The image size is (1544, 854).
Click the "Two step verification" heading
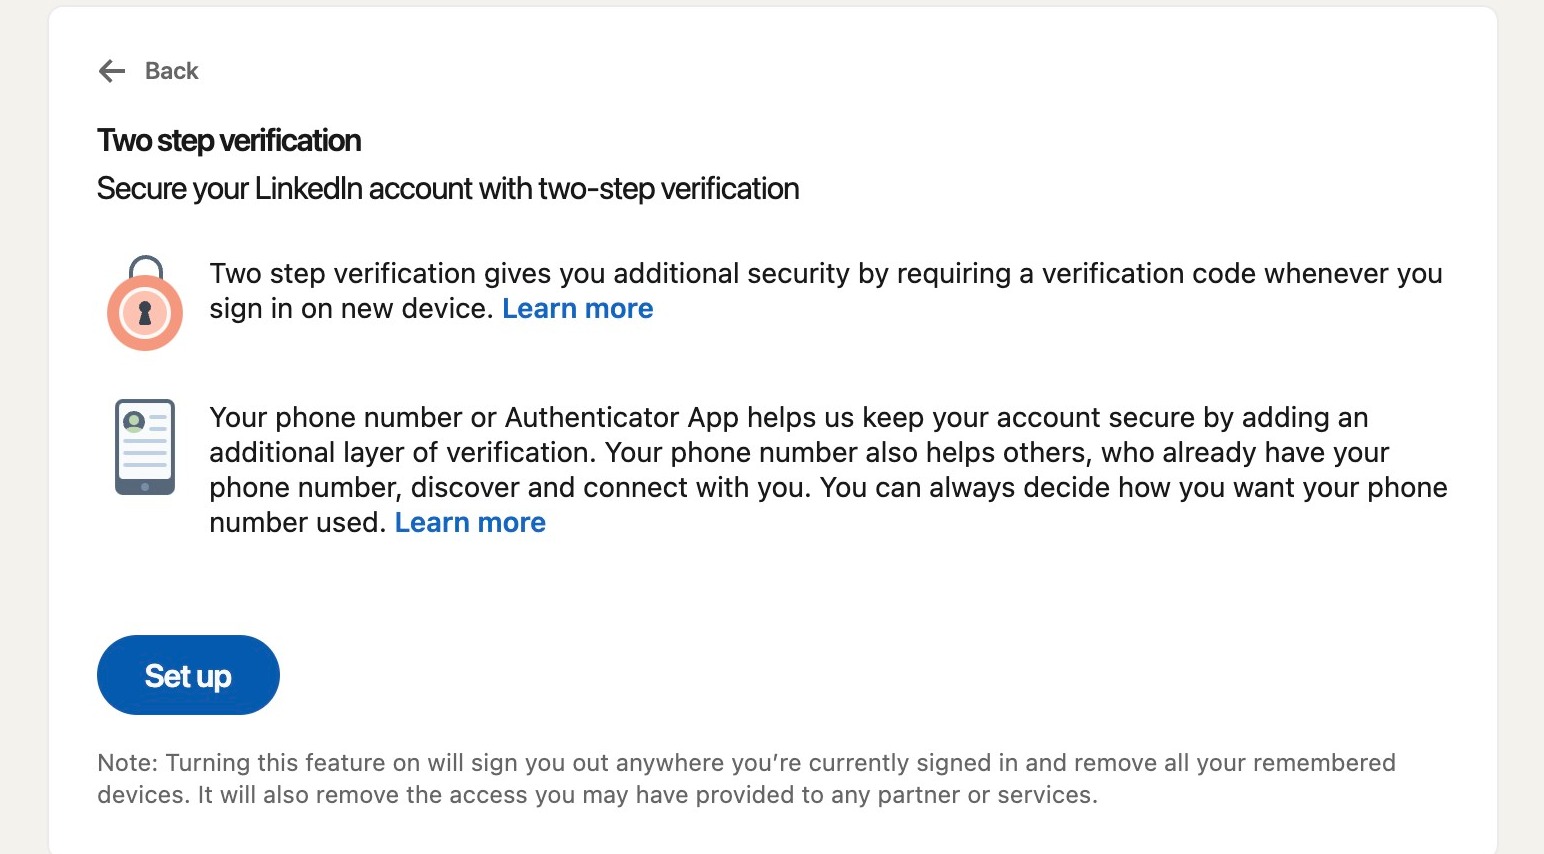coord(229,141)
